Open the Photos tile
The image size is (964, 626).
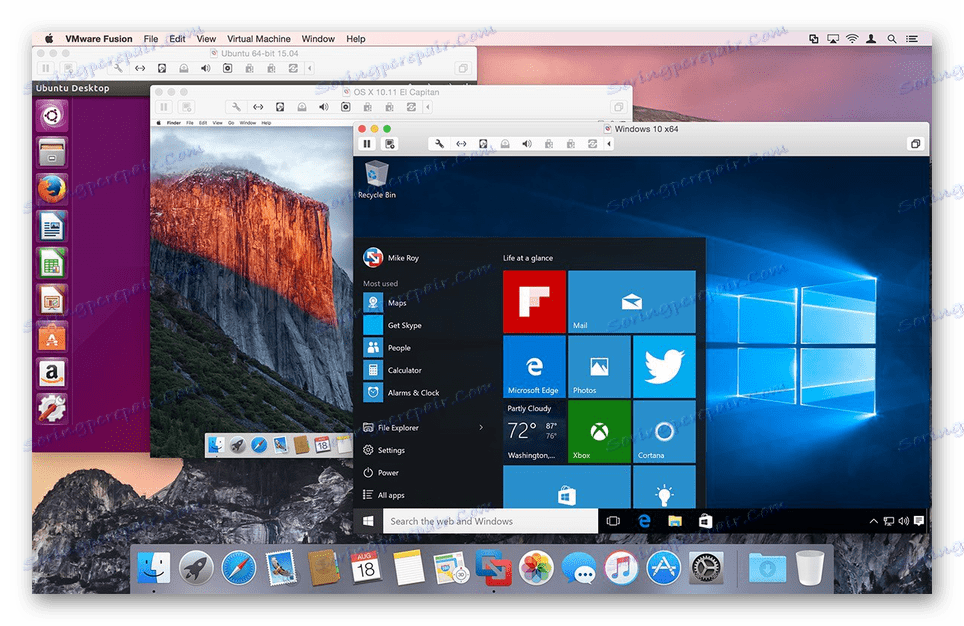pos(599,366)
